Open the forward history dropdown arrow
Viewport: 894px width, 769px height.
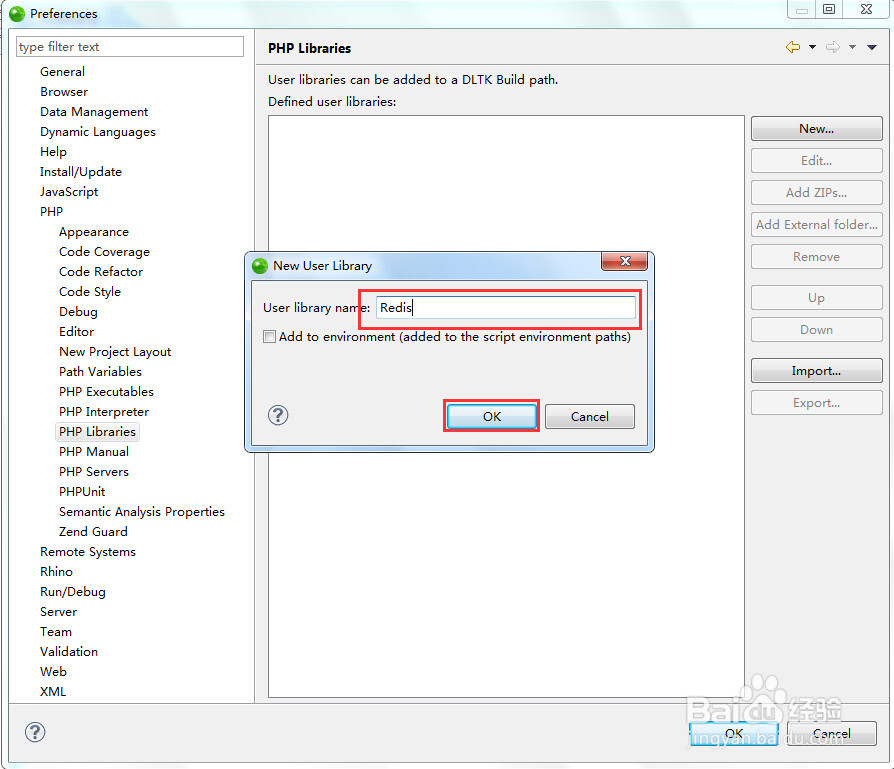[x=852, y=47]
